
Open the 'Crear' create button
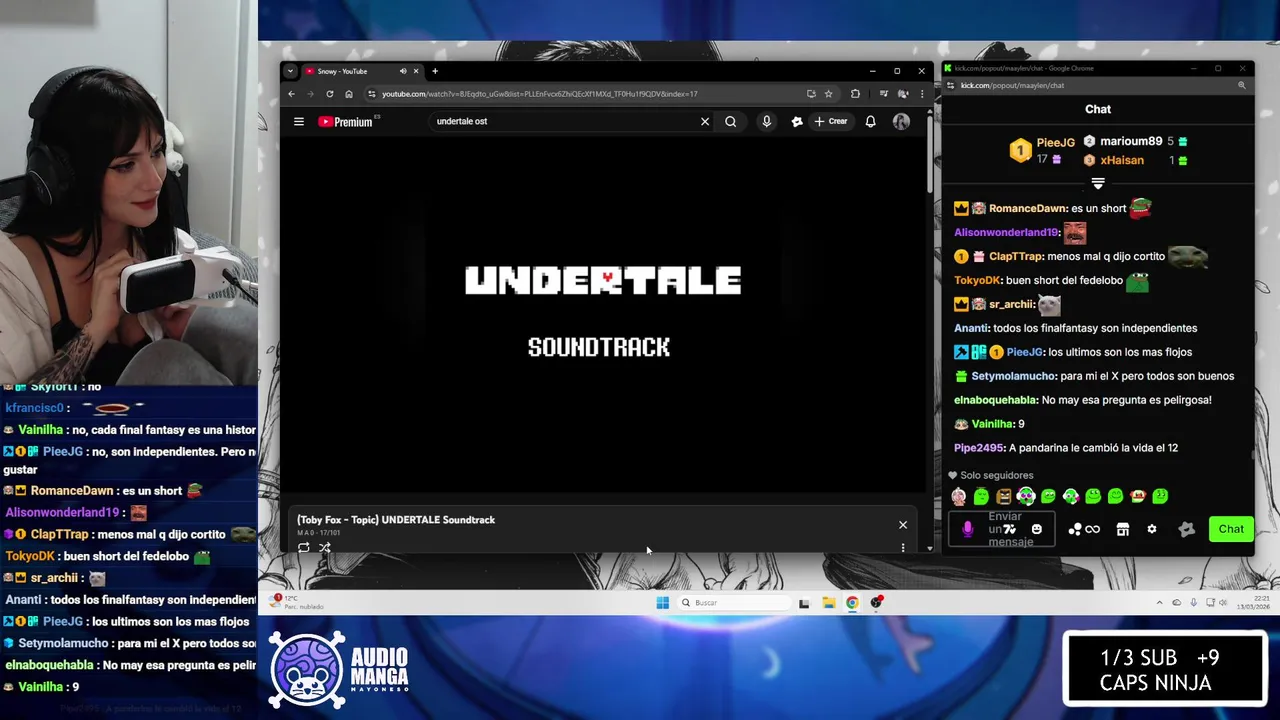pyautogui.click(x=830, y=122)
